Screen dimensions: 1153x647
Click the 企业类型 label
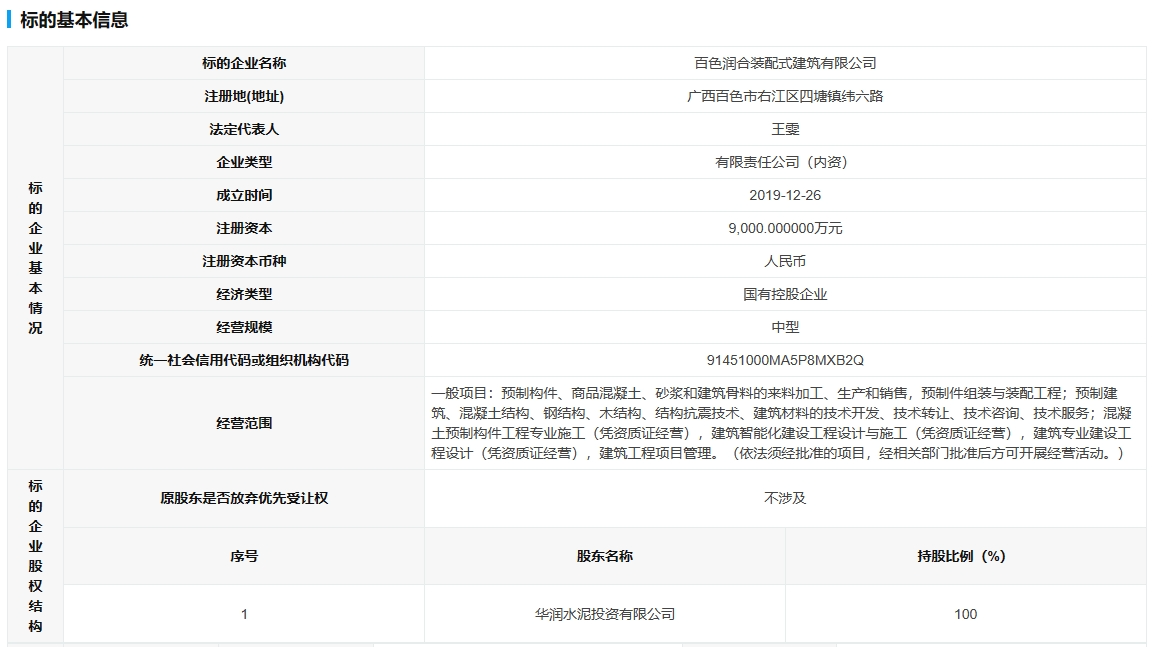pyautogui.click(x=244, y=162)
